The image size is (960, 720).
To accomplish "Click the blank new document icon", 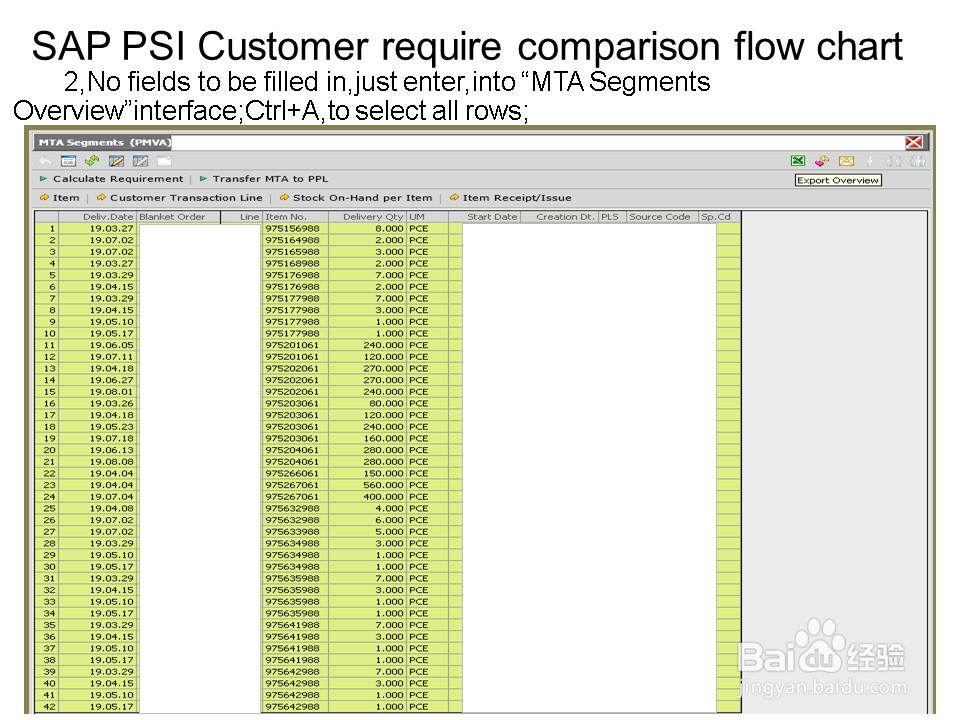I will (x=164, y=161).
